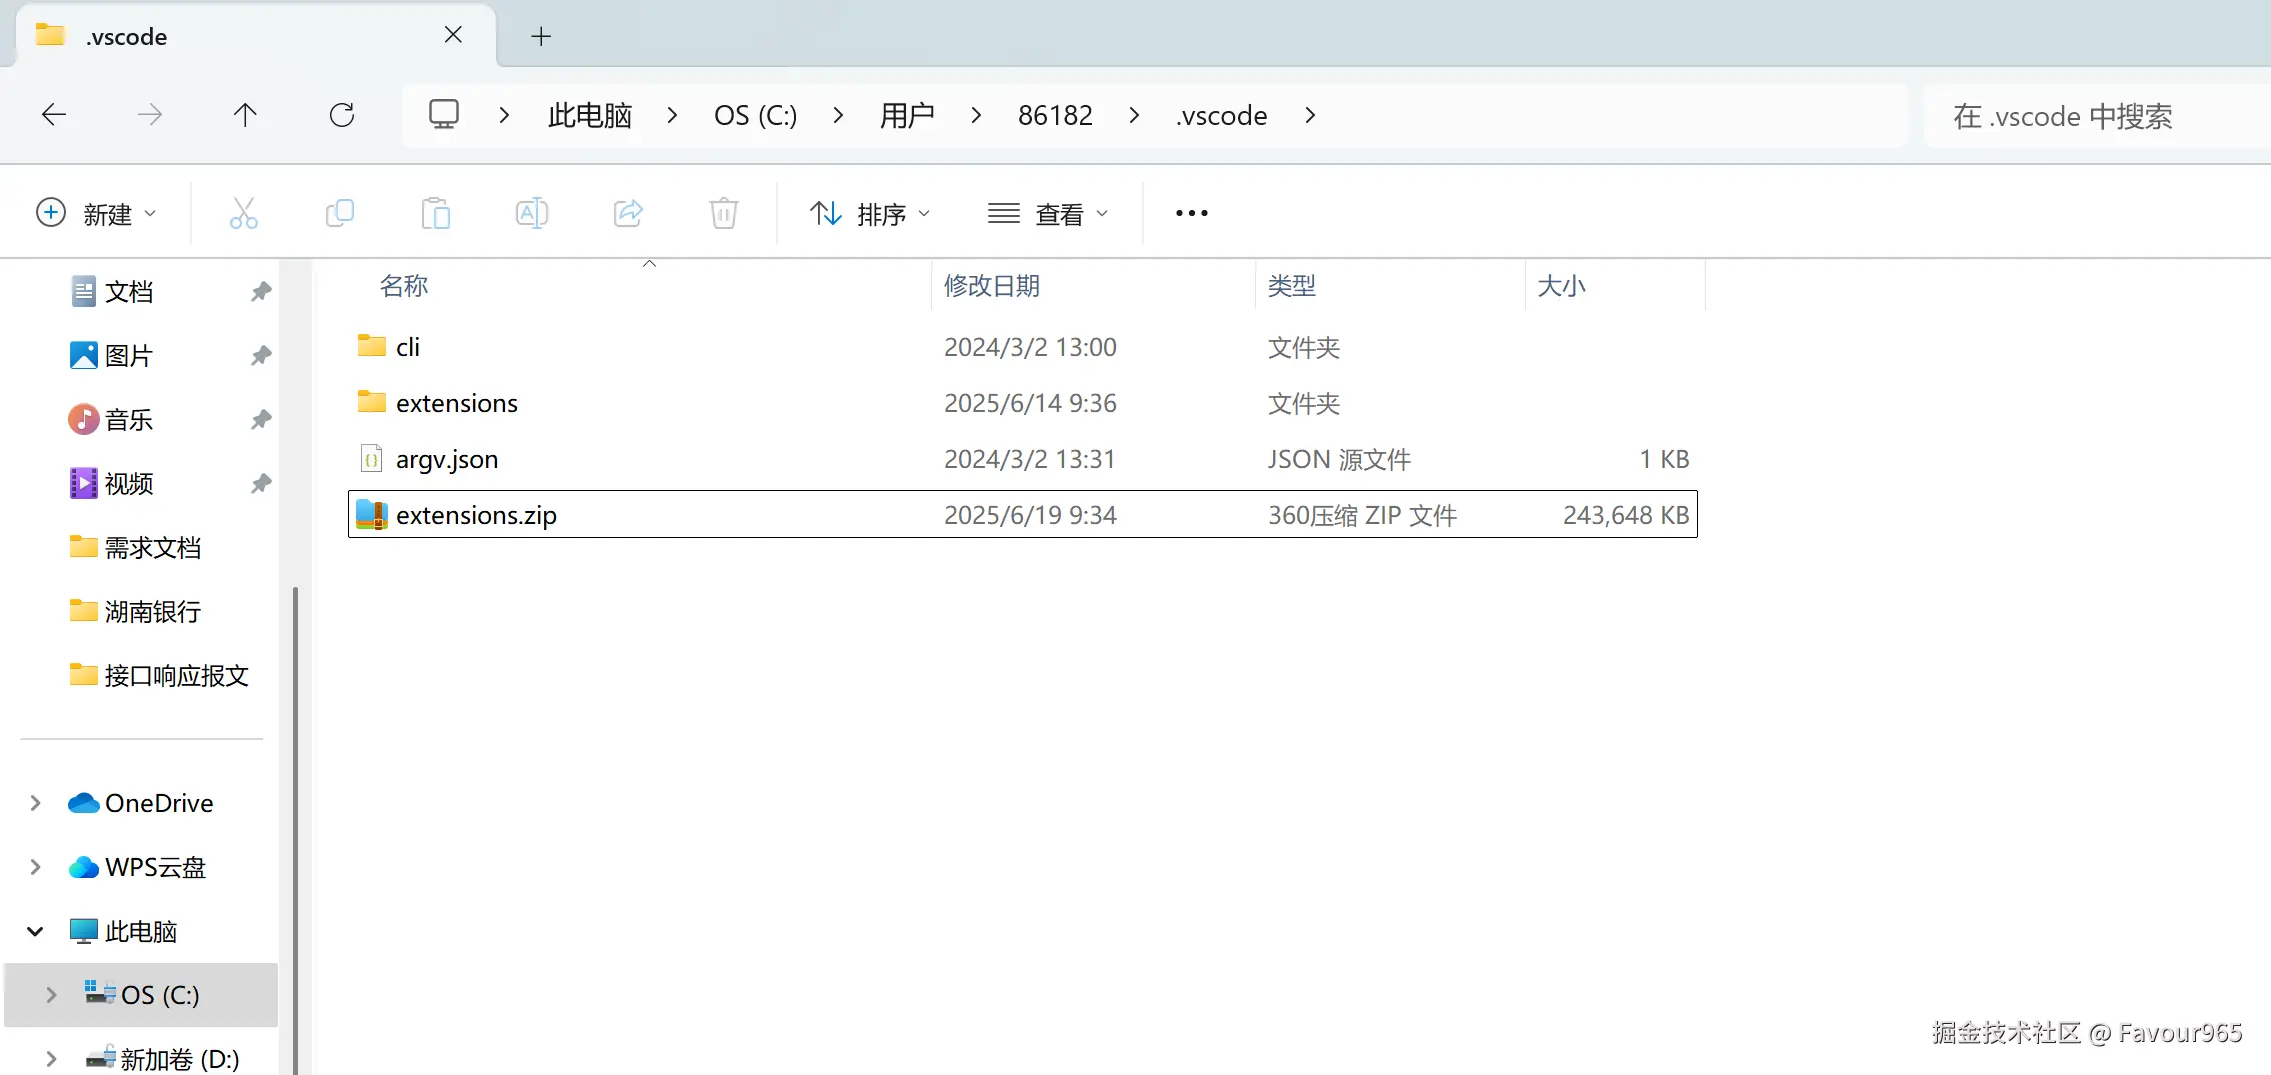The width and height of the screenshot is (2271, 1075).
Task: Click the Cut scissors icon
Action: 244,213
